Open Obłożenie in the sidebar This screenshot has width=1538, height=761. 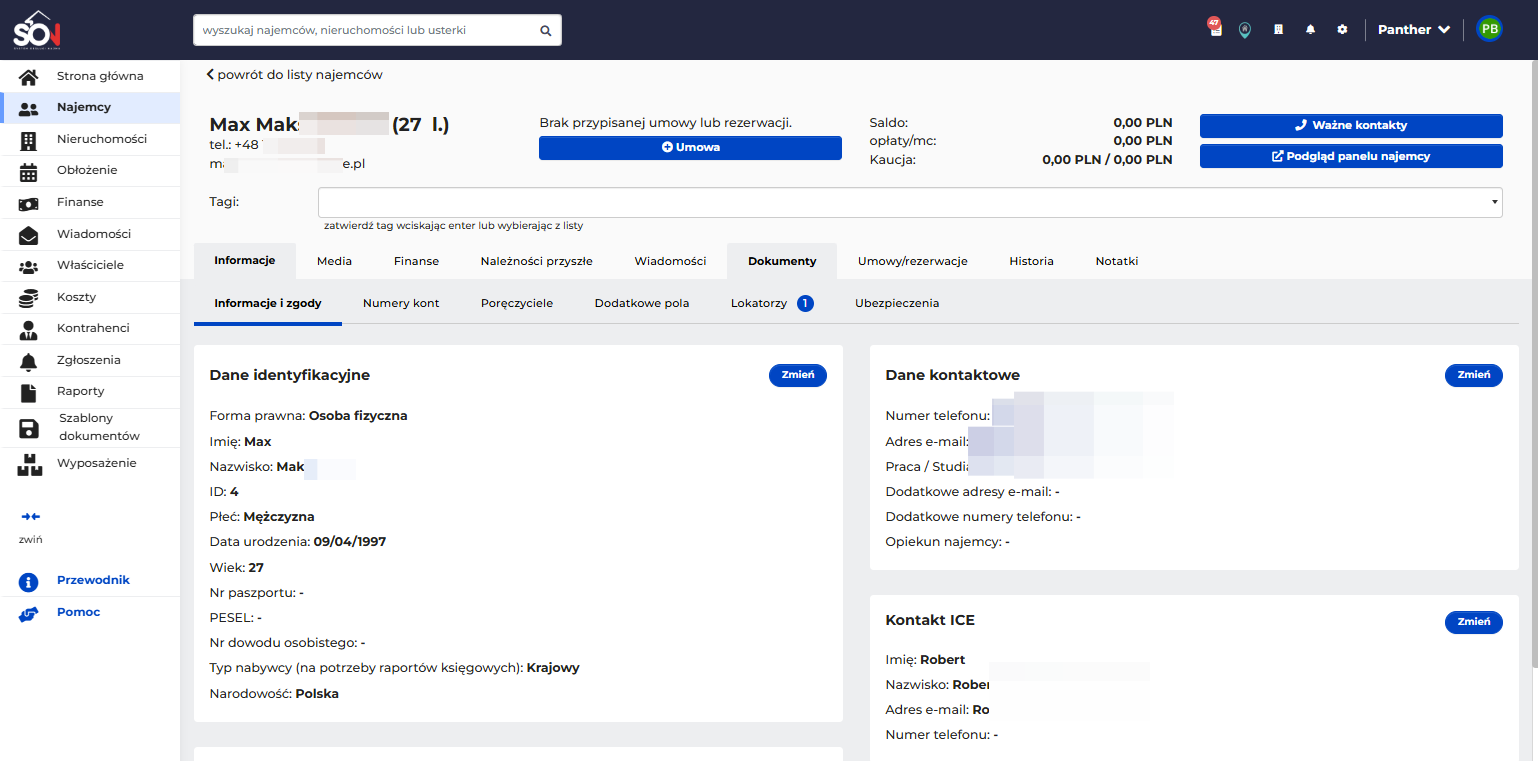point(90,170)
